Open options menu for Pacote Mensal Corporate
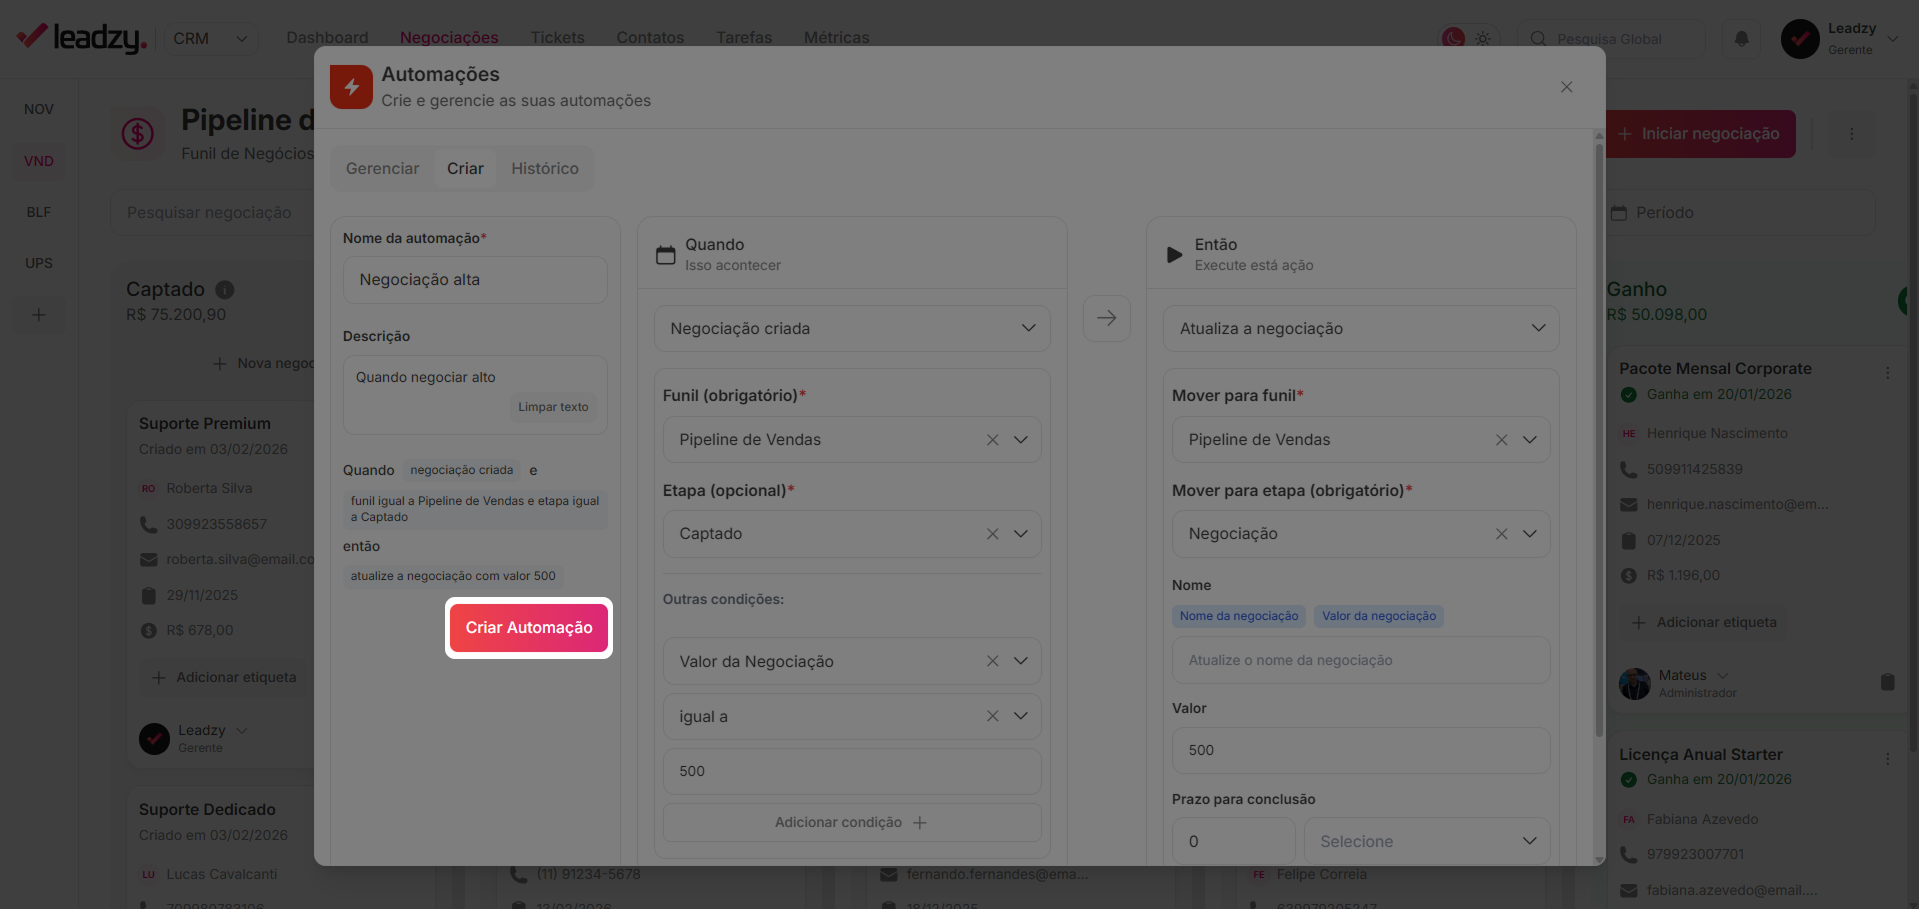The image size is (1919, 909). [1888, 372]
